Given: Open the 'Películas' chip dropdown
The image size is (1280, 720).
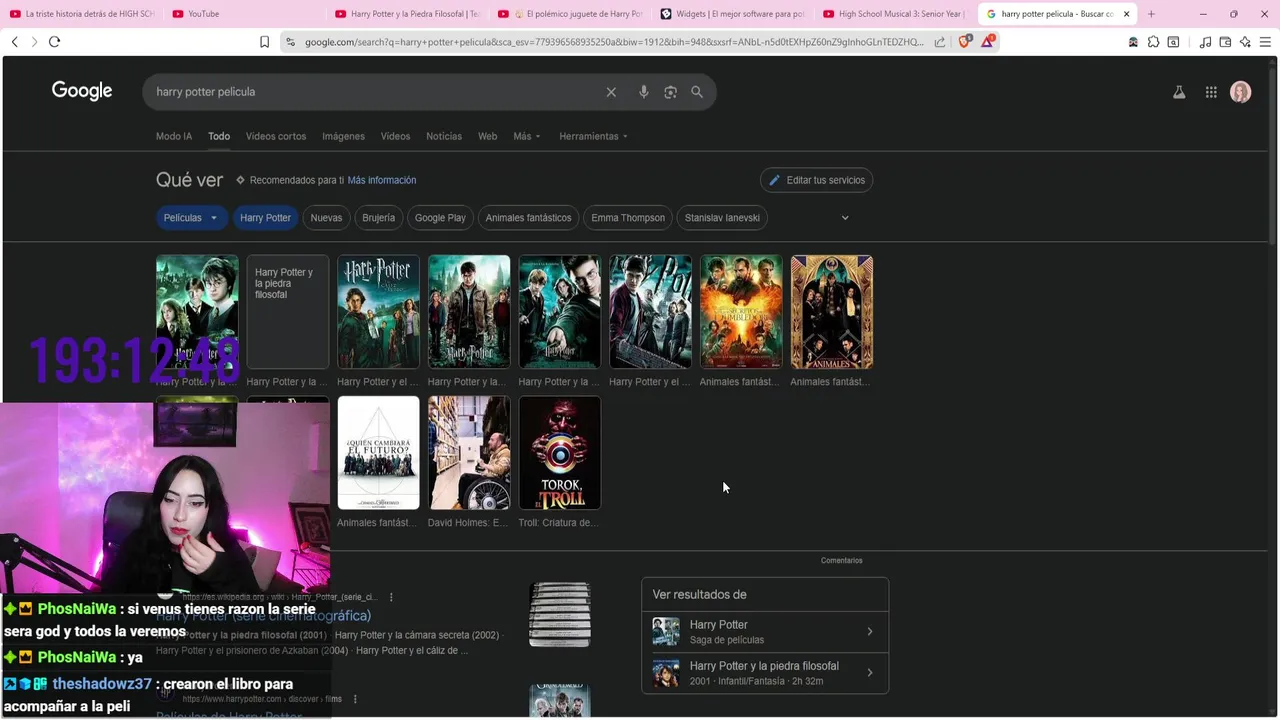Looking at the screenshot, I should 191,218.
